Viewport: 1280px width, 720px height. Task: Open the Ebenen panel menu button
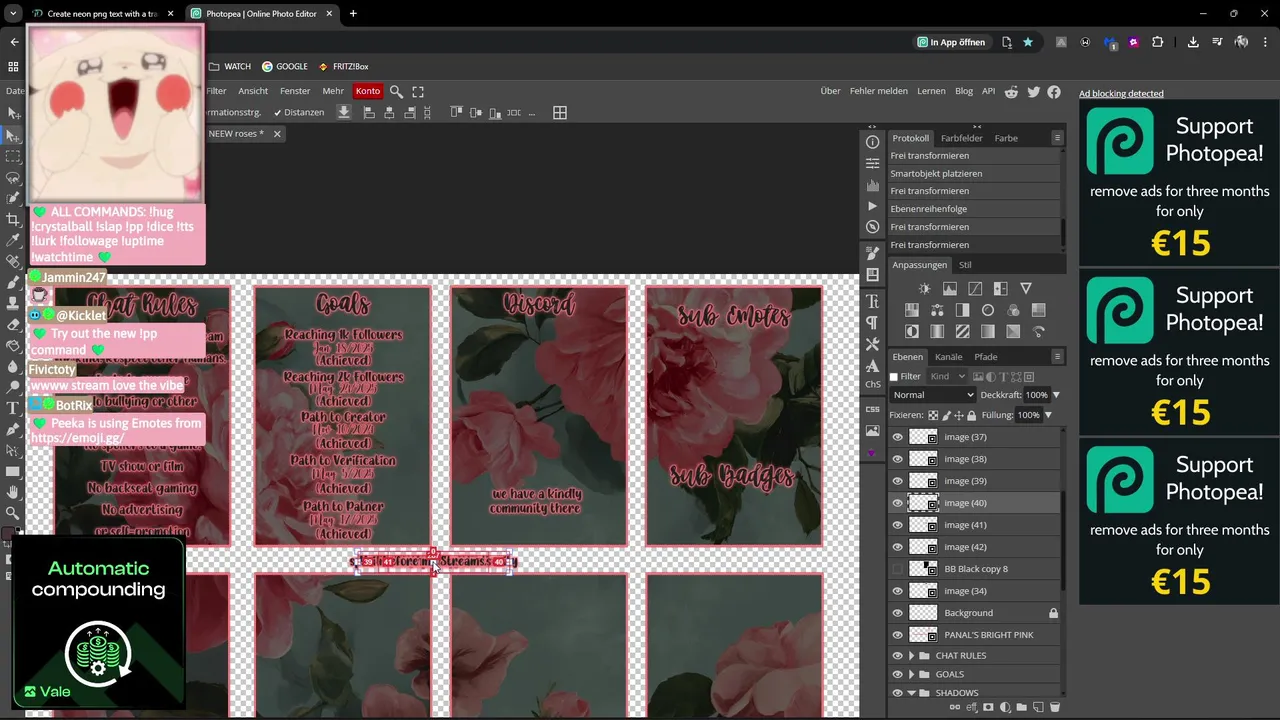pyautogui.click(x=1057, y=357)
